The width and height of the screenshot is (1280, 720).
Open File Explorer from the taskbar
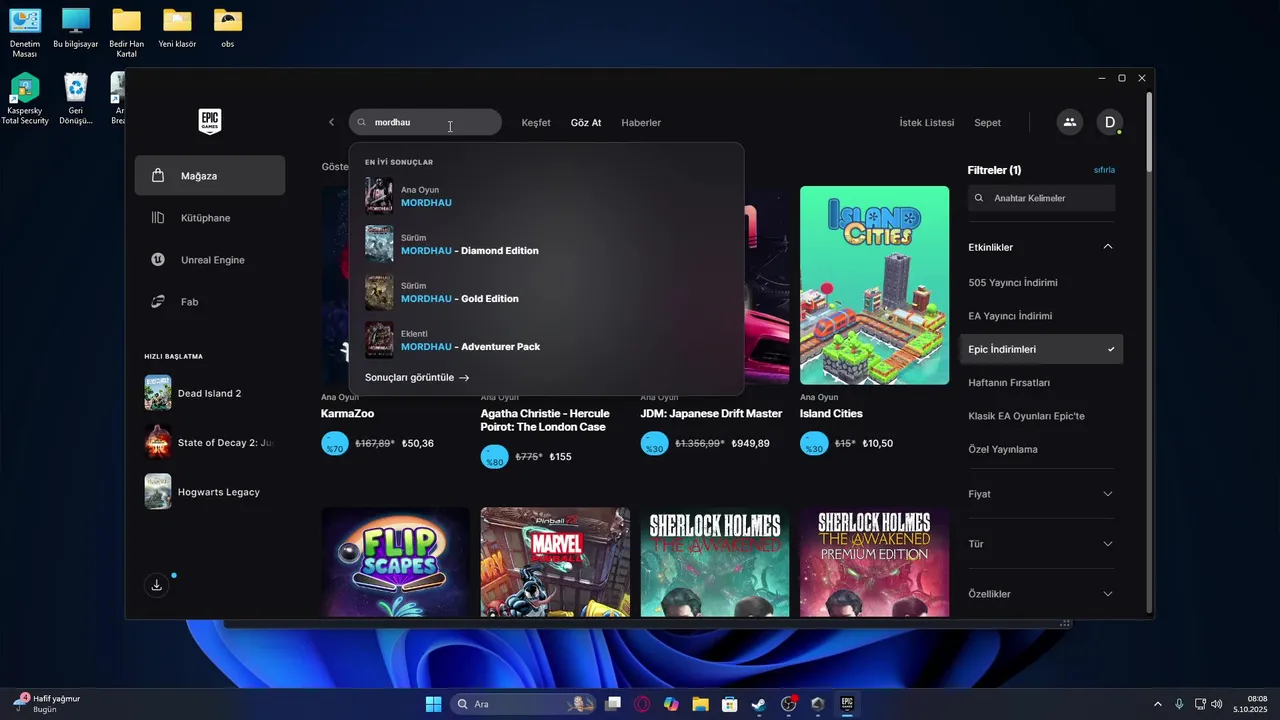pyautogui.click(x=700, y=704)
